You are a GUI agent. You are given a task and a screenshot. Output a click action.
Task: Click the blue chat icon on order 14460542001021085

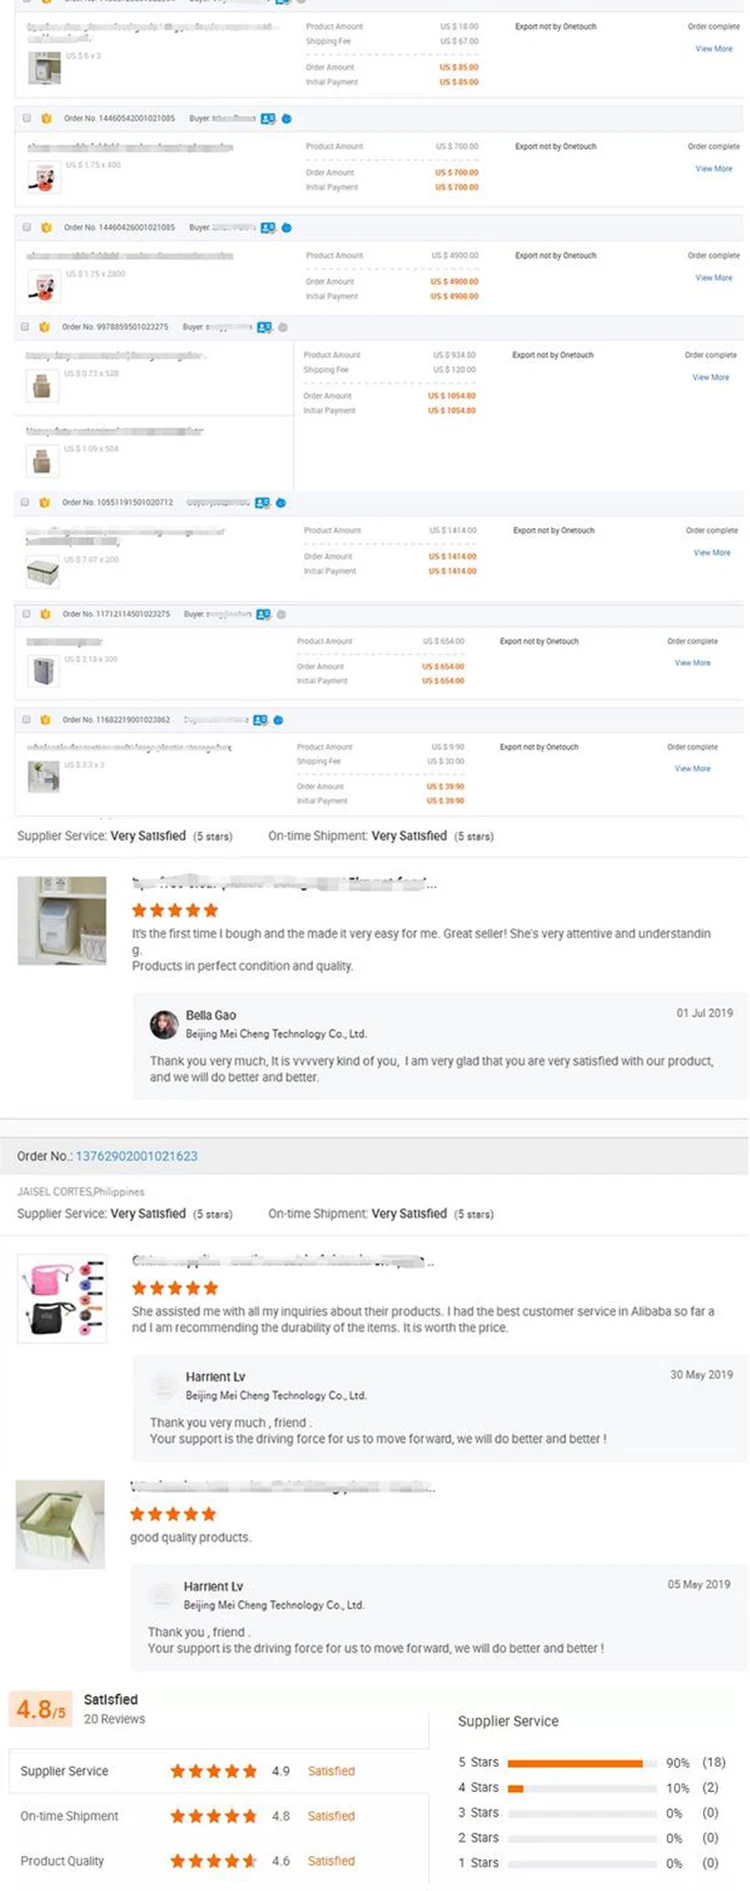pyautogui.click(x=286, y=118)
